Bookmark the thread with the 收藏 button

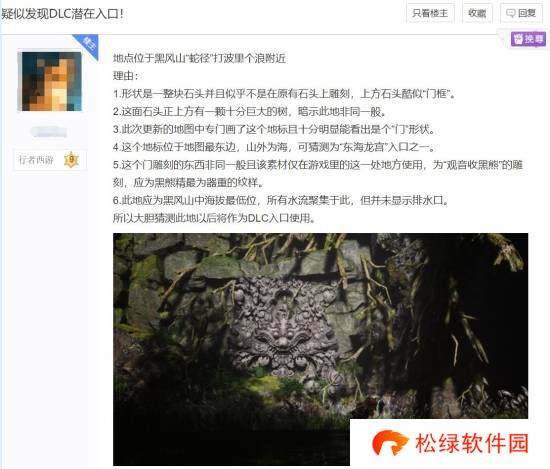pos(477,13)
